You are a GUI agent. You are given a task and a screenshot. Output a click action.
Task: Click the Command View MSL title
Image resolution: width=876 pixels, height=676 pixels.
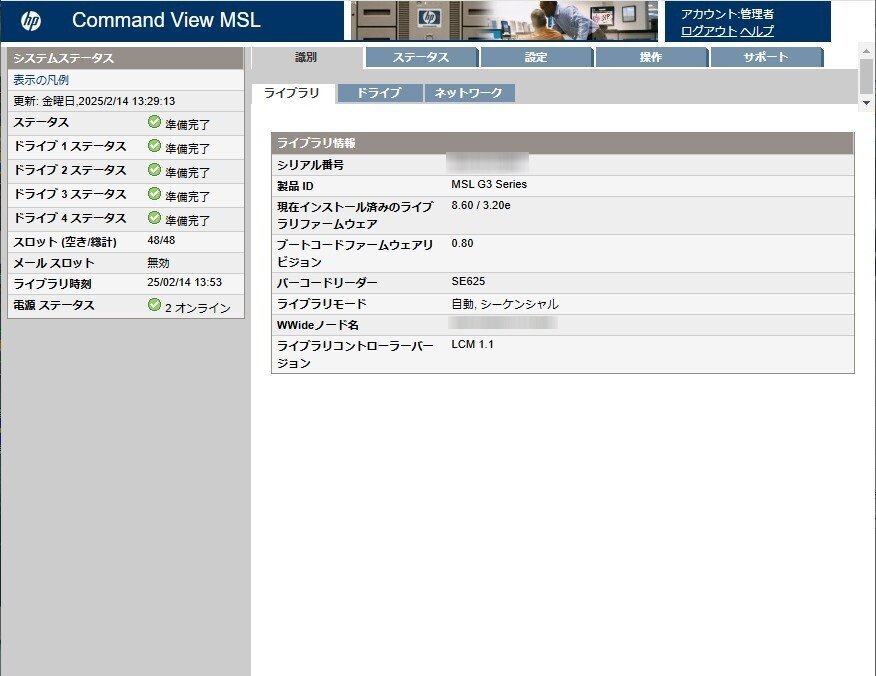click(166, 20)
